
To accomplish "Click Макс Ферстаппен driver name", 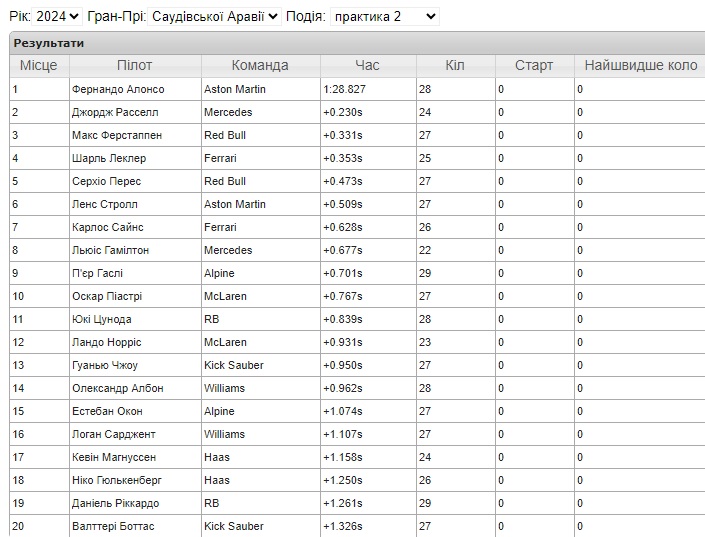I will [x=116, y=135].
